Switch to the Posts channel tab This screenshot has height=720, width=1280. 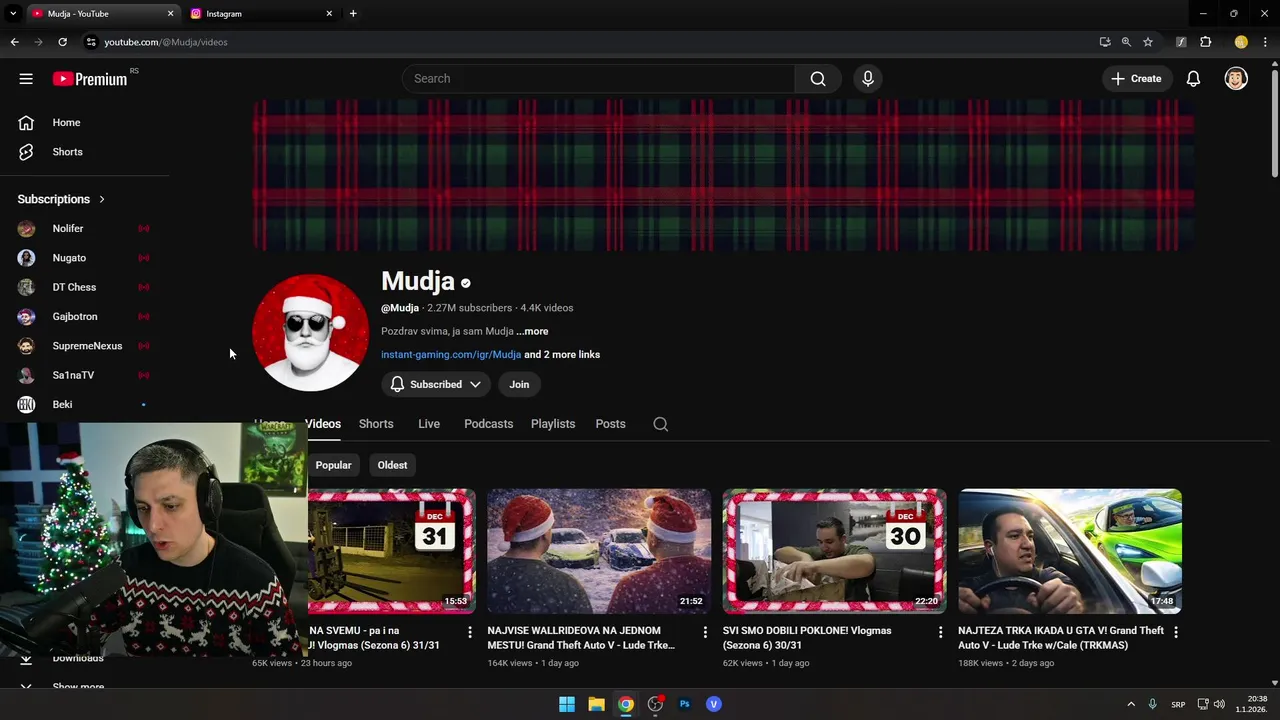tap(610, 424)
